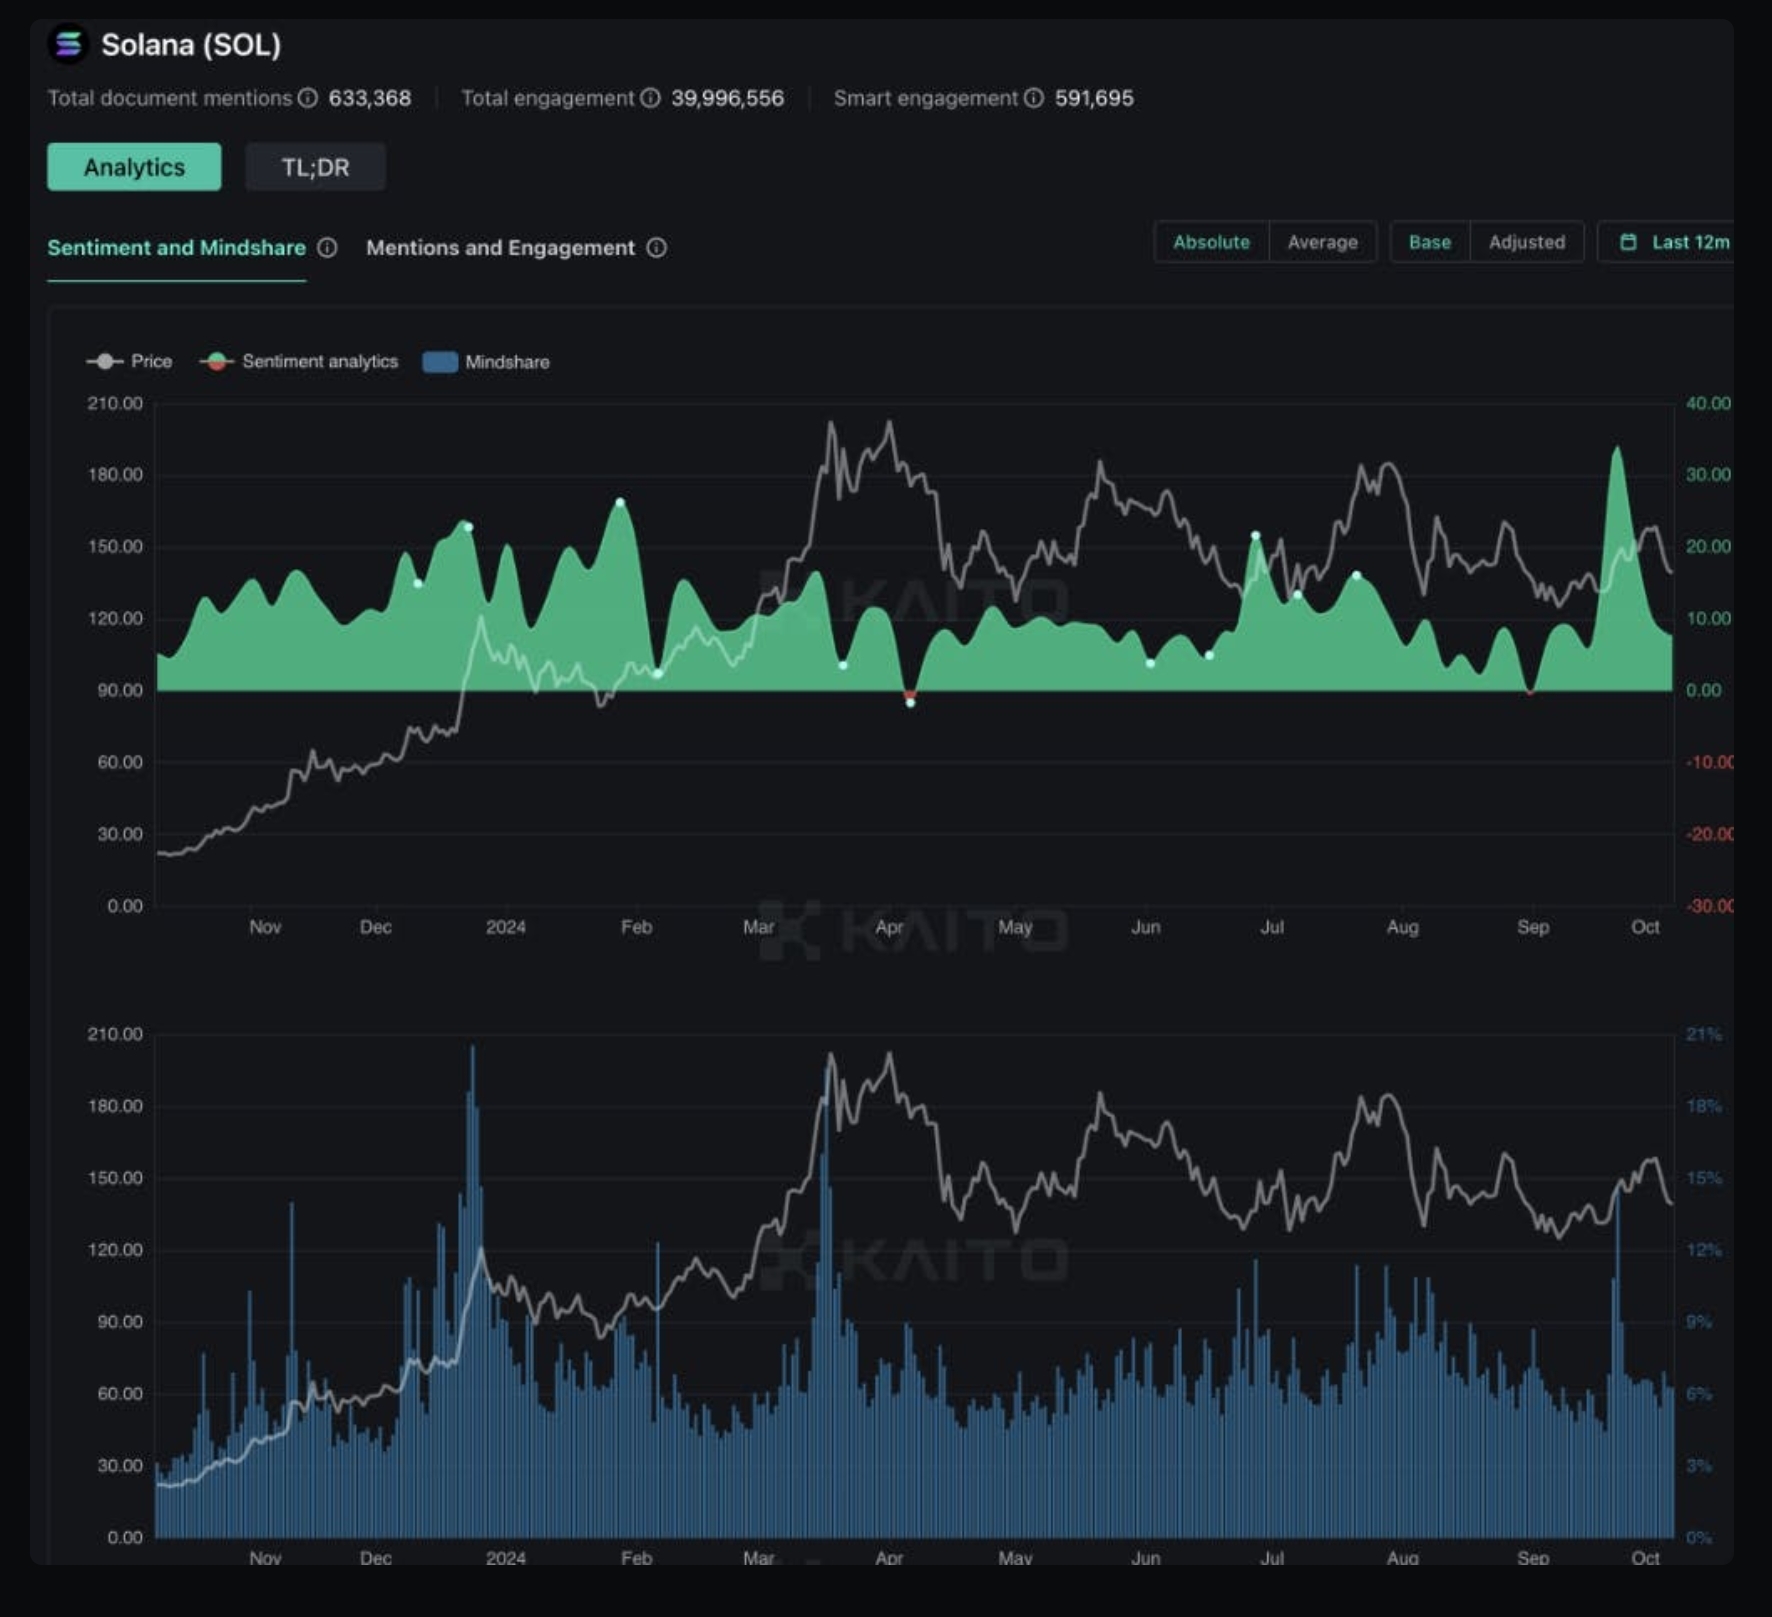This screenshot has width=1772, height=1617.
Task: Click the 18% mindshare axis value
Action: pos(1704,1106)
